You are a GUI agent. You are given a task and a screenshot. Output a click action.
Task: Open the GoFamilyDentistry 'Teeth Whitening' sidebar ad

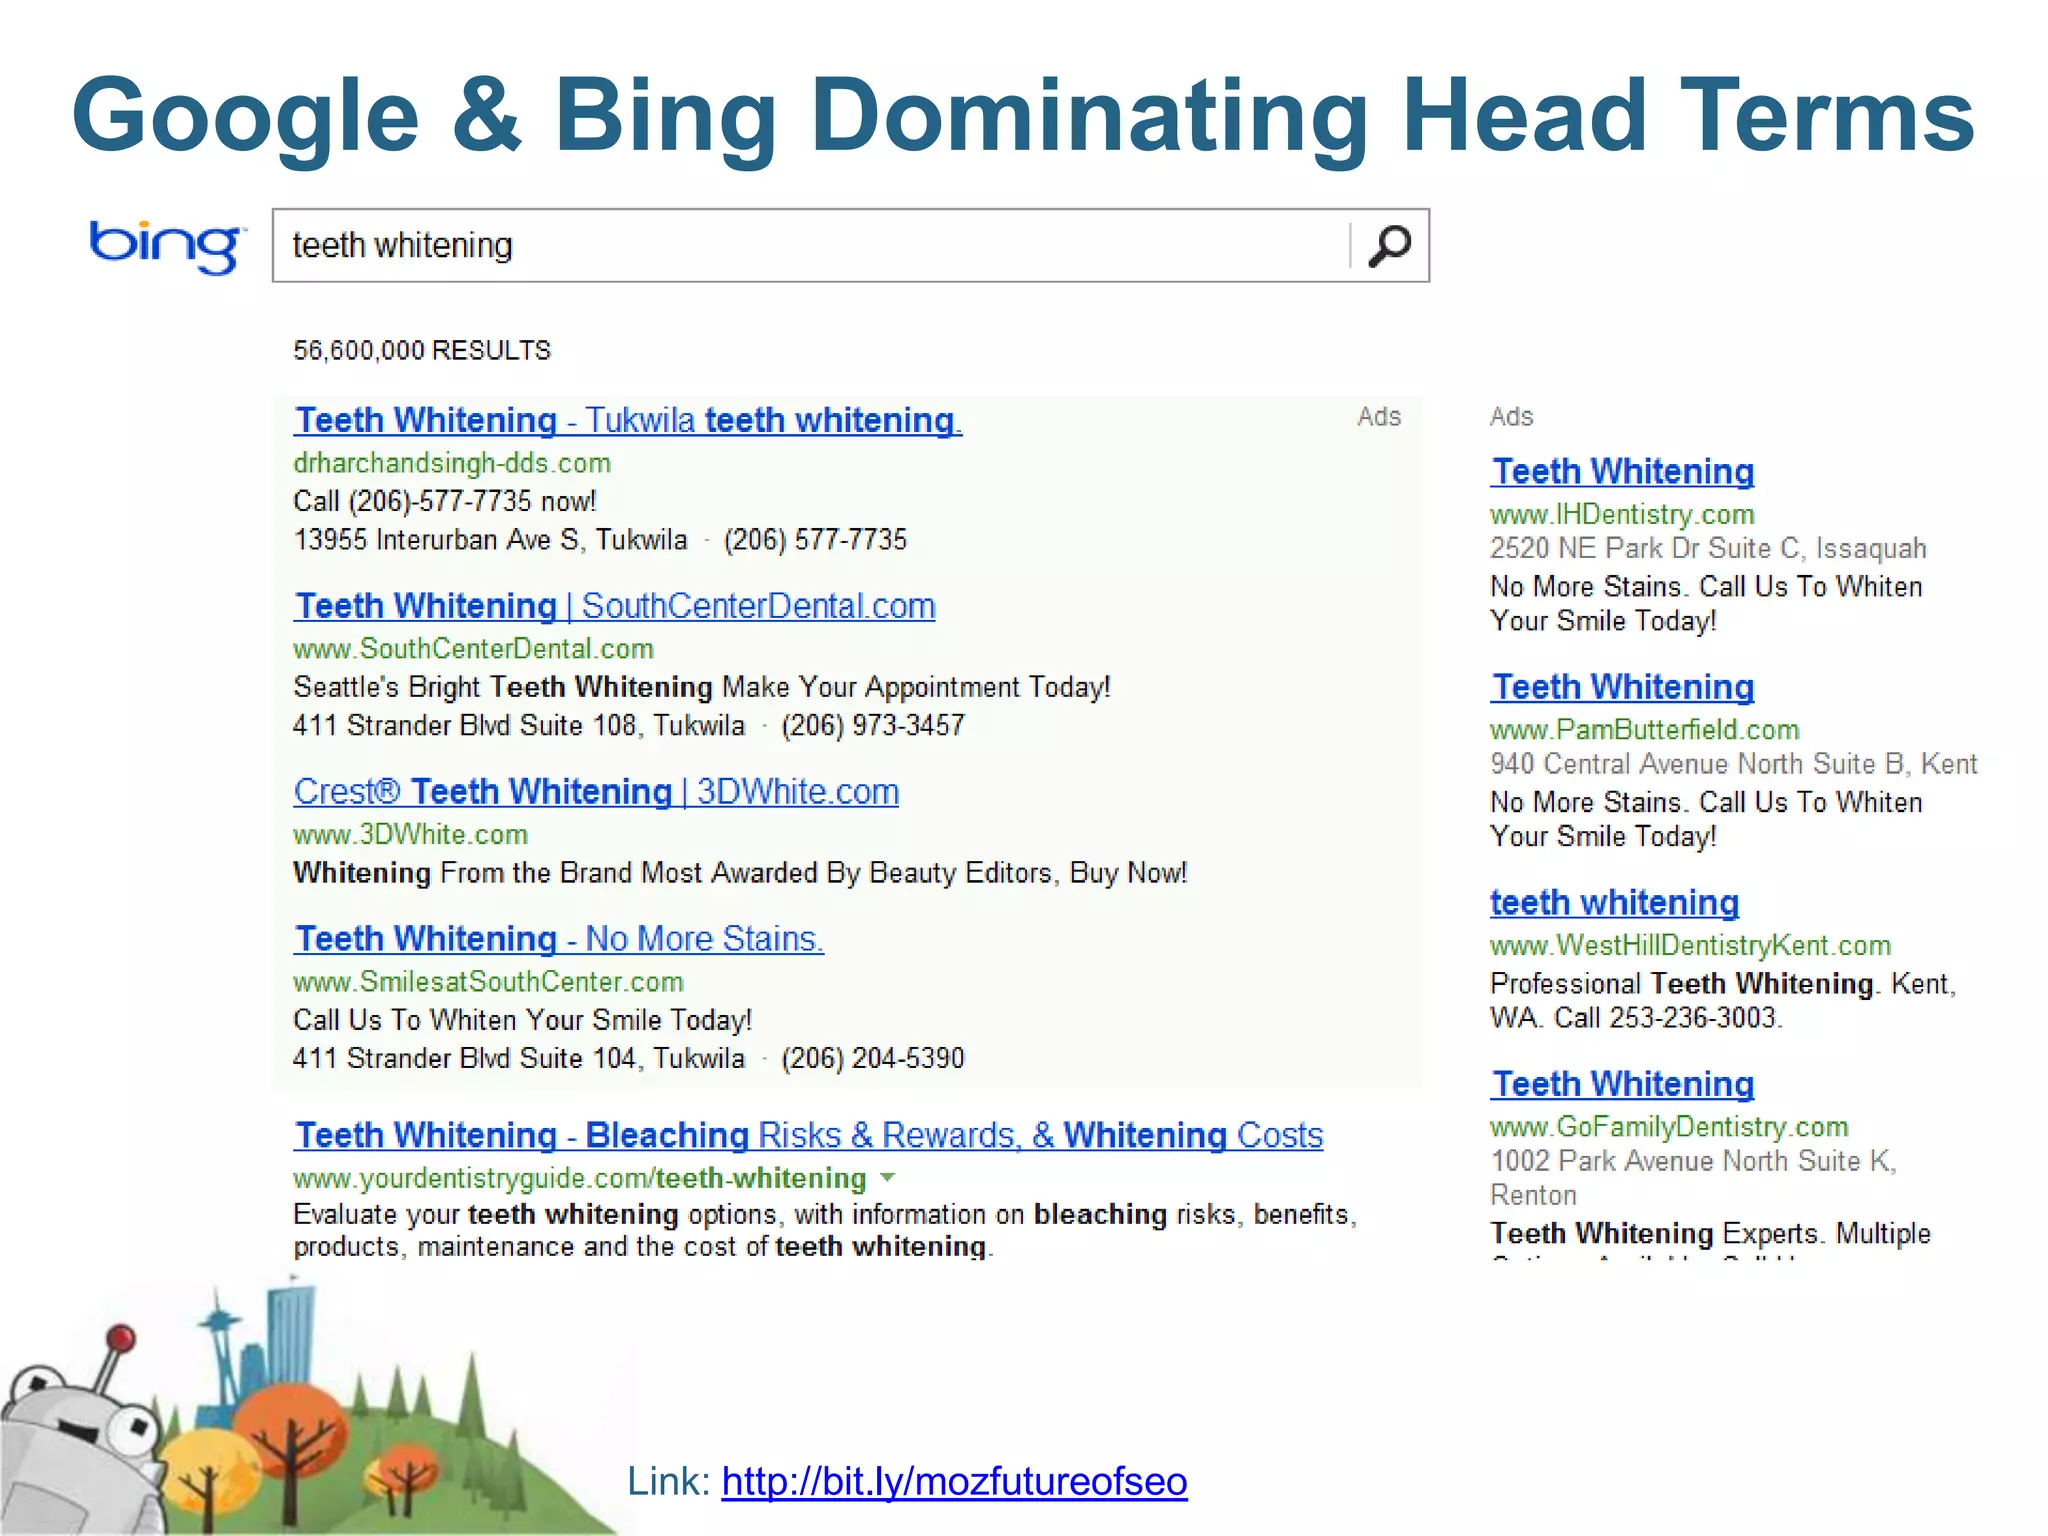point(1622,1084)
